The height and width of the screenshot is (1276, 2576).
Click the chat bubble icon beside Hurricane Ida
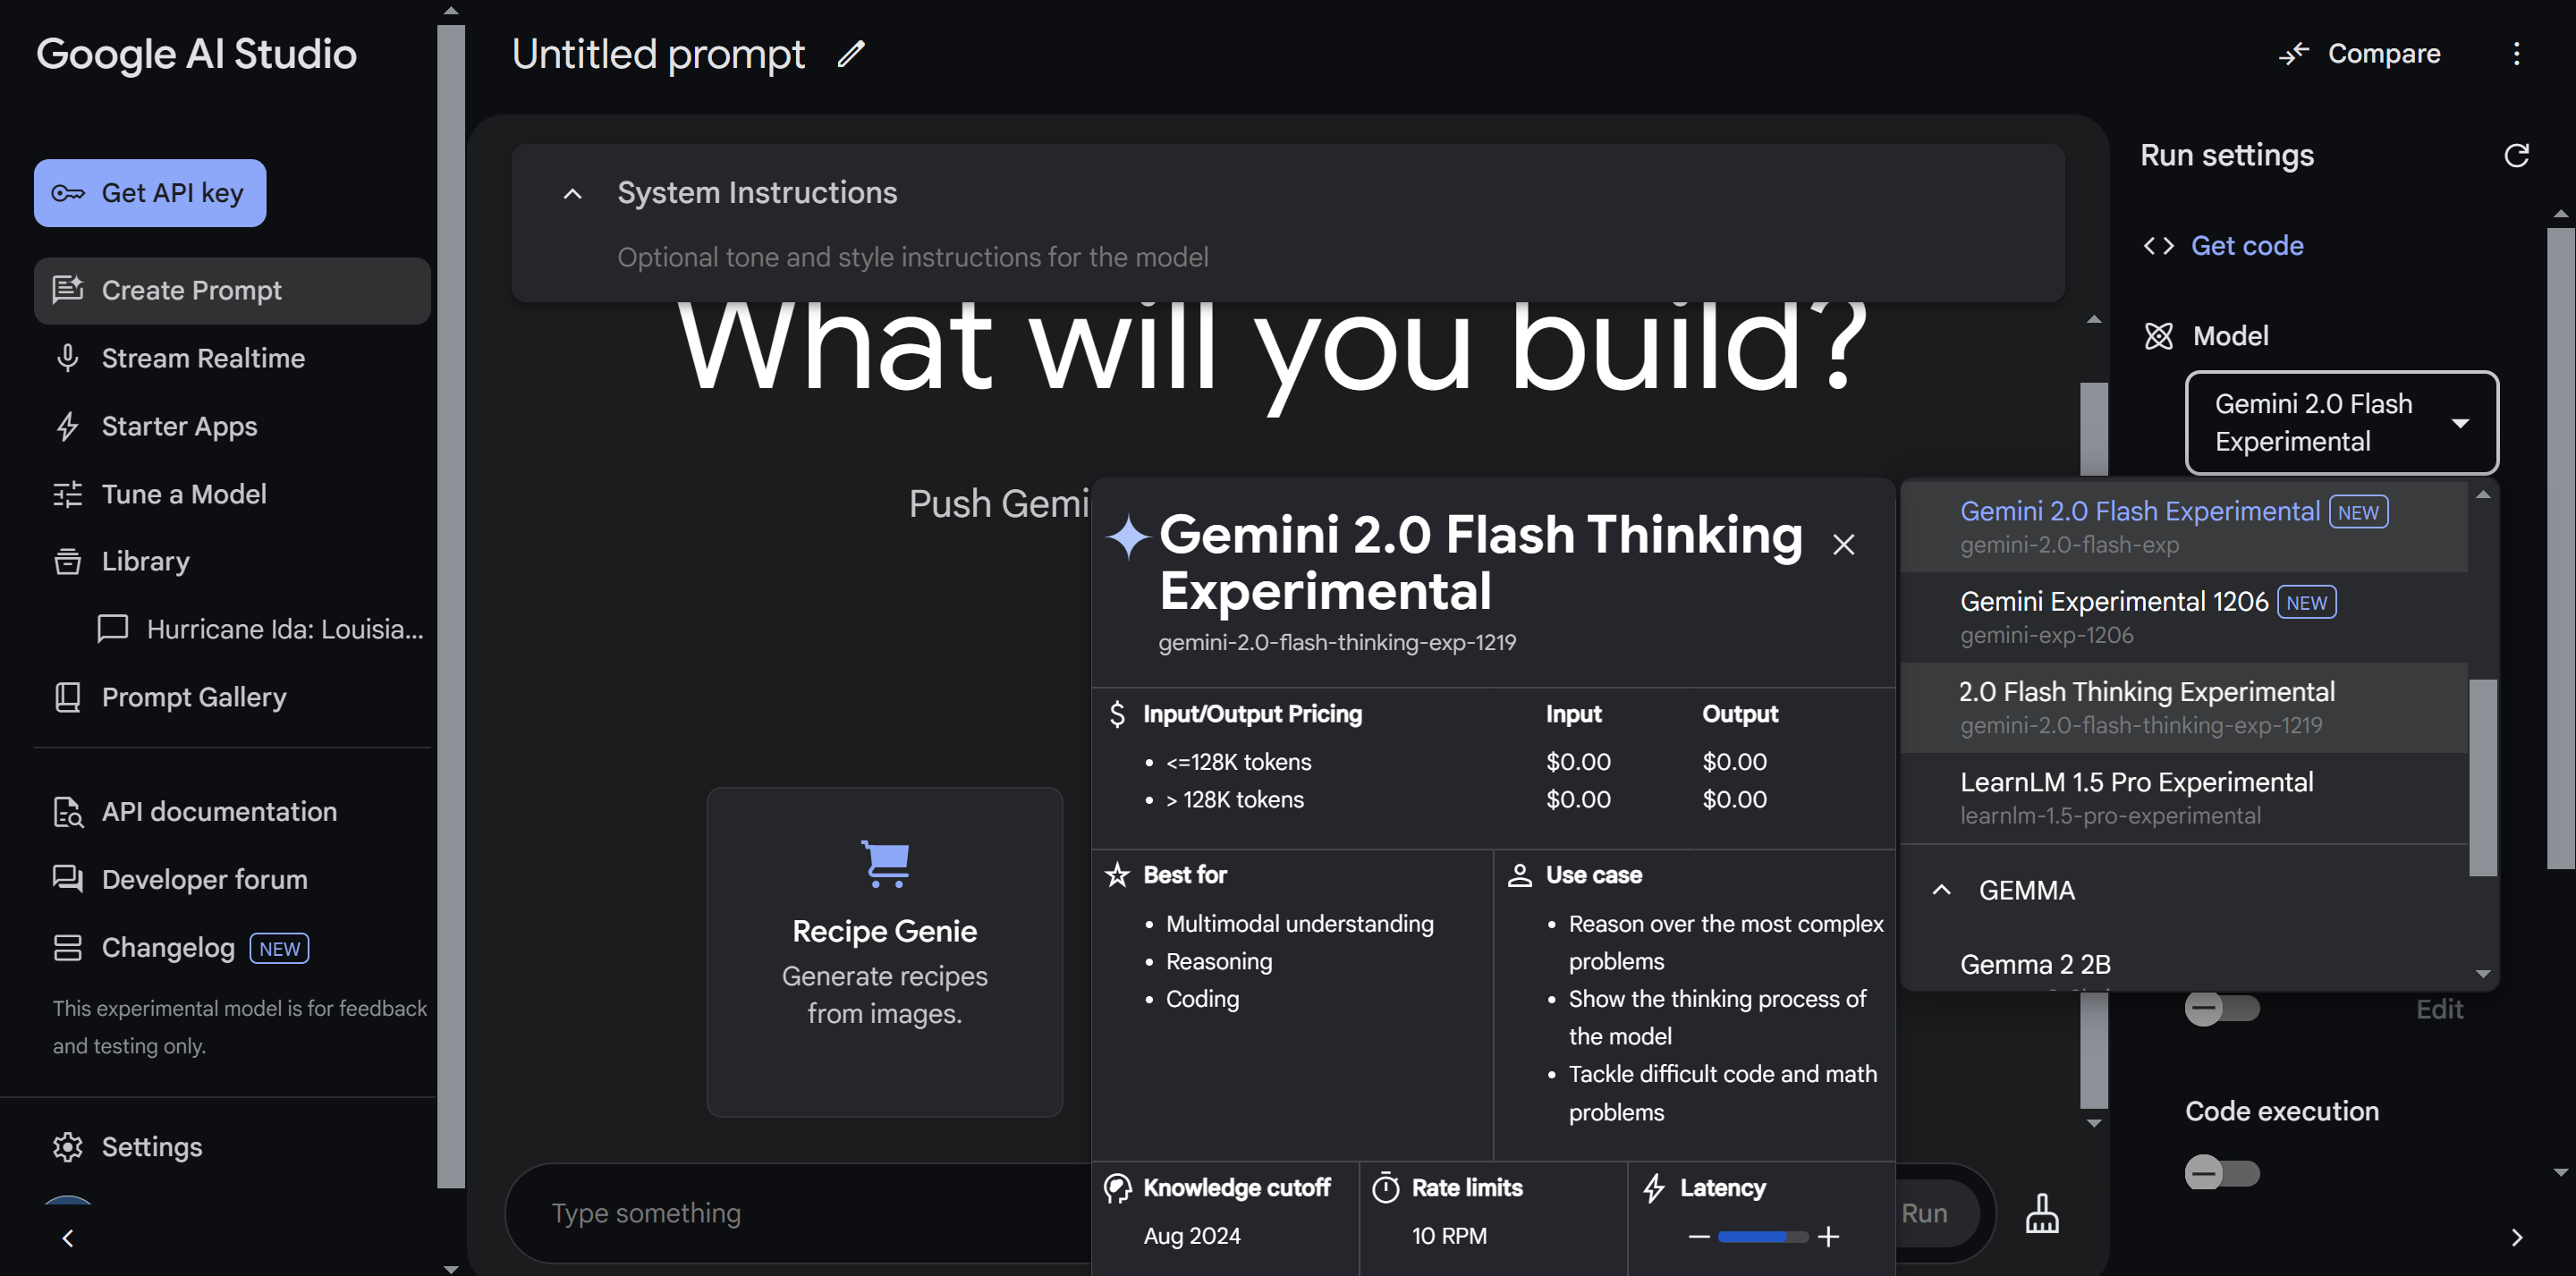(x=112, y=629)
